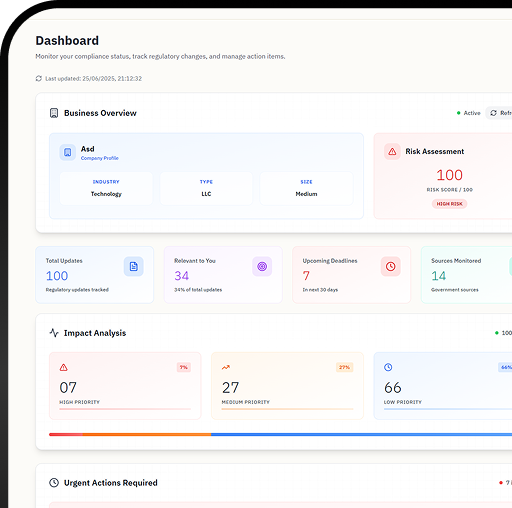
Task: Click the Business Overview building icon
Action: click(54, 113)
